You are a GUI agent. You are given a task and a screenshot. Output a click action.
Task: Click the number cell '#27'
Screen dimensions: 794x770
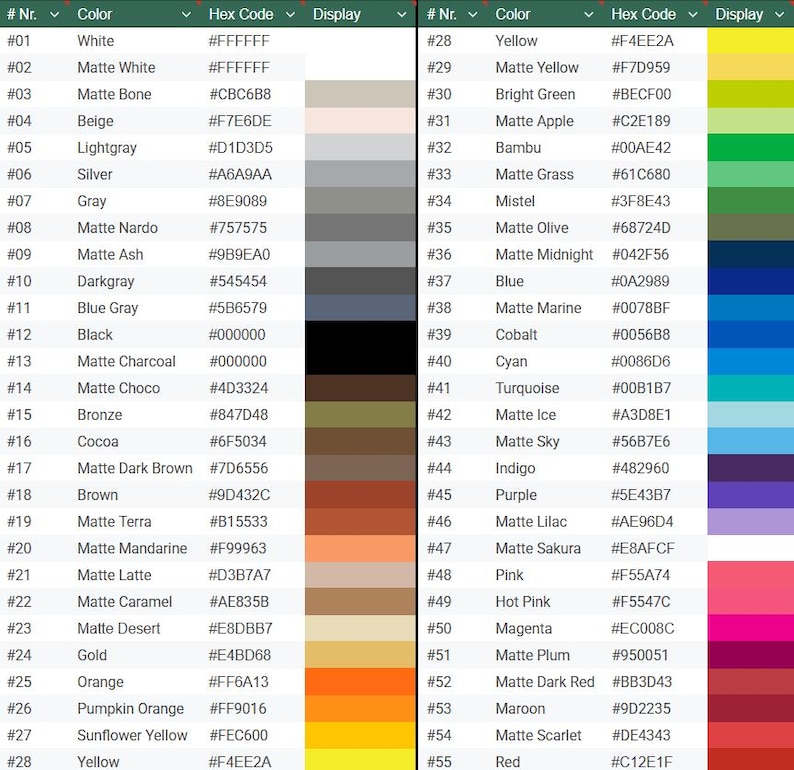point(19,735)
